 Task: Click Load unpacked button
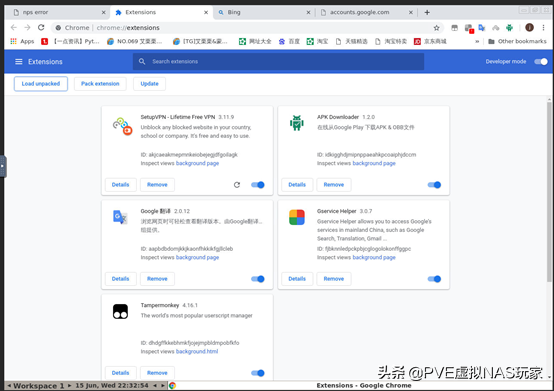click(x=41, y=84)
